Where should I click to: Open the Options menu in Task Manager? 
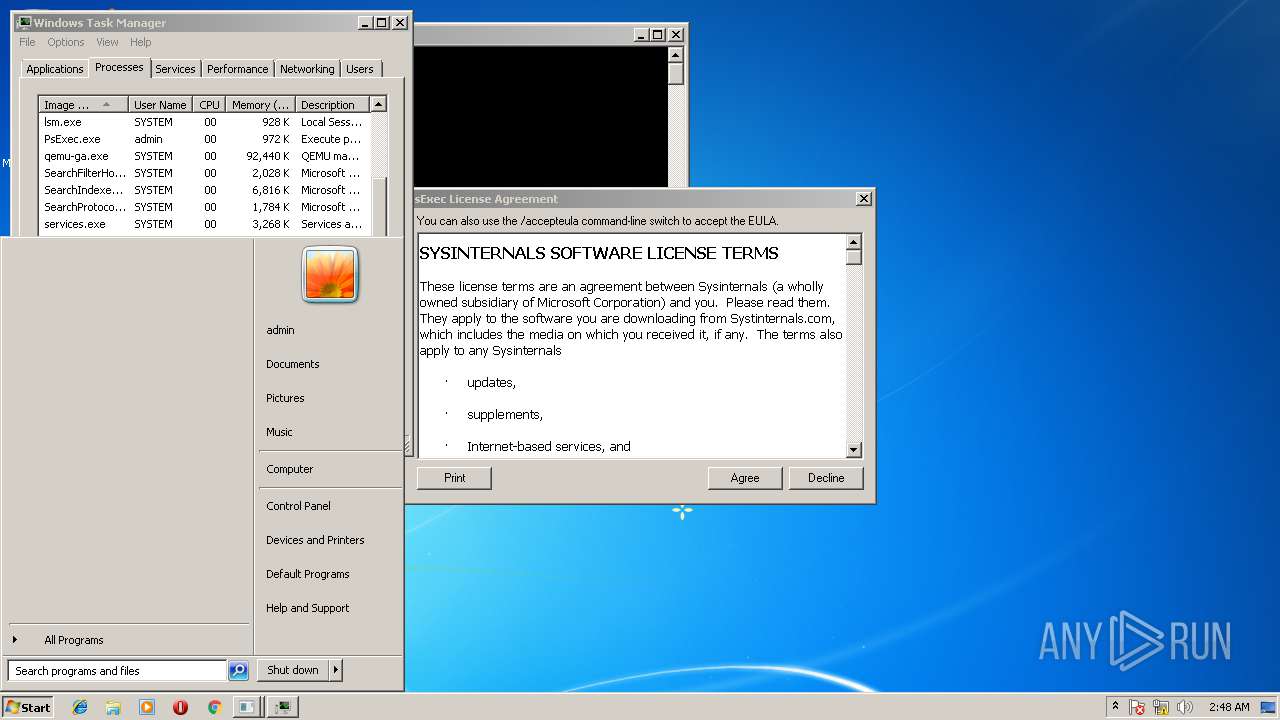coord(66,42)
